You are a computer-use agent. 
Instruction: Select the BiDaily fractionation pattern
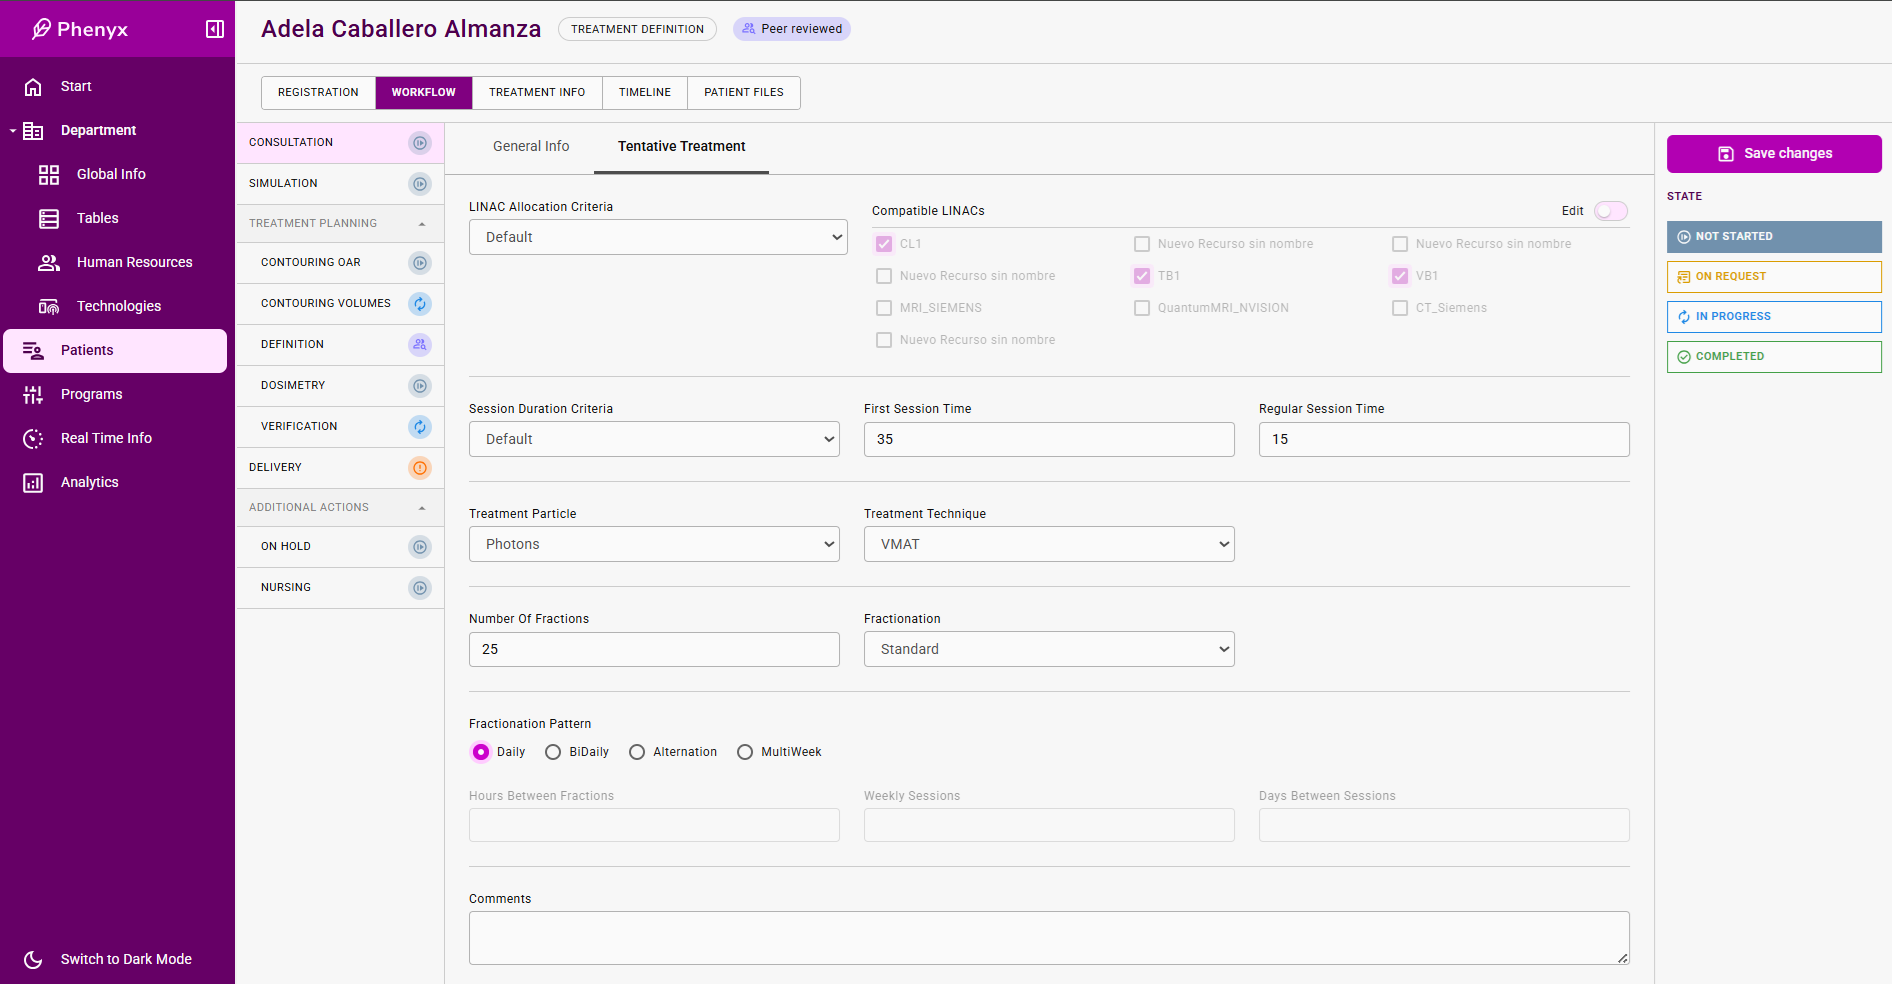[553, 753]
